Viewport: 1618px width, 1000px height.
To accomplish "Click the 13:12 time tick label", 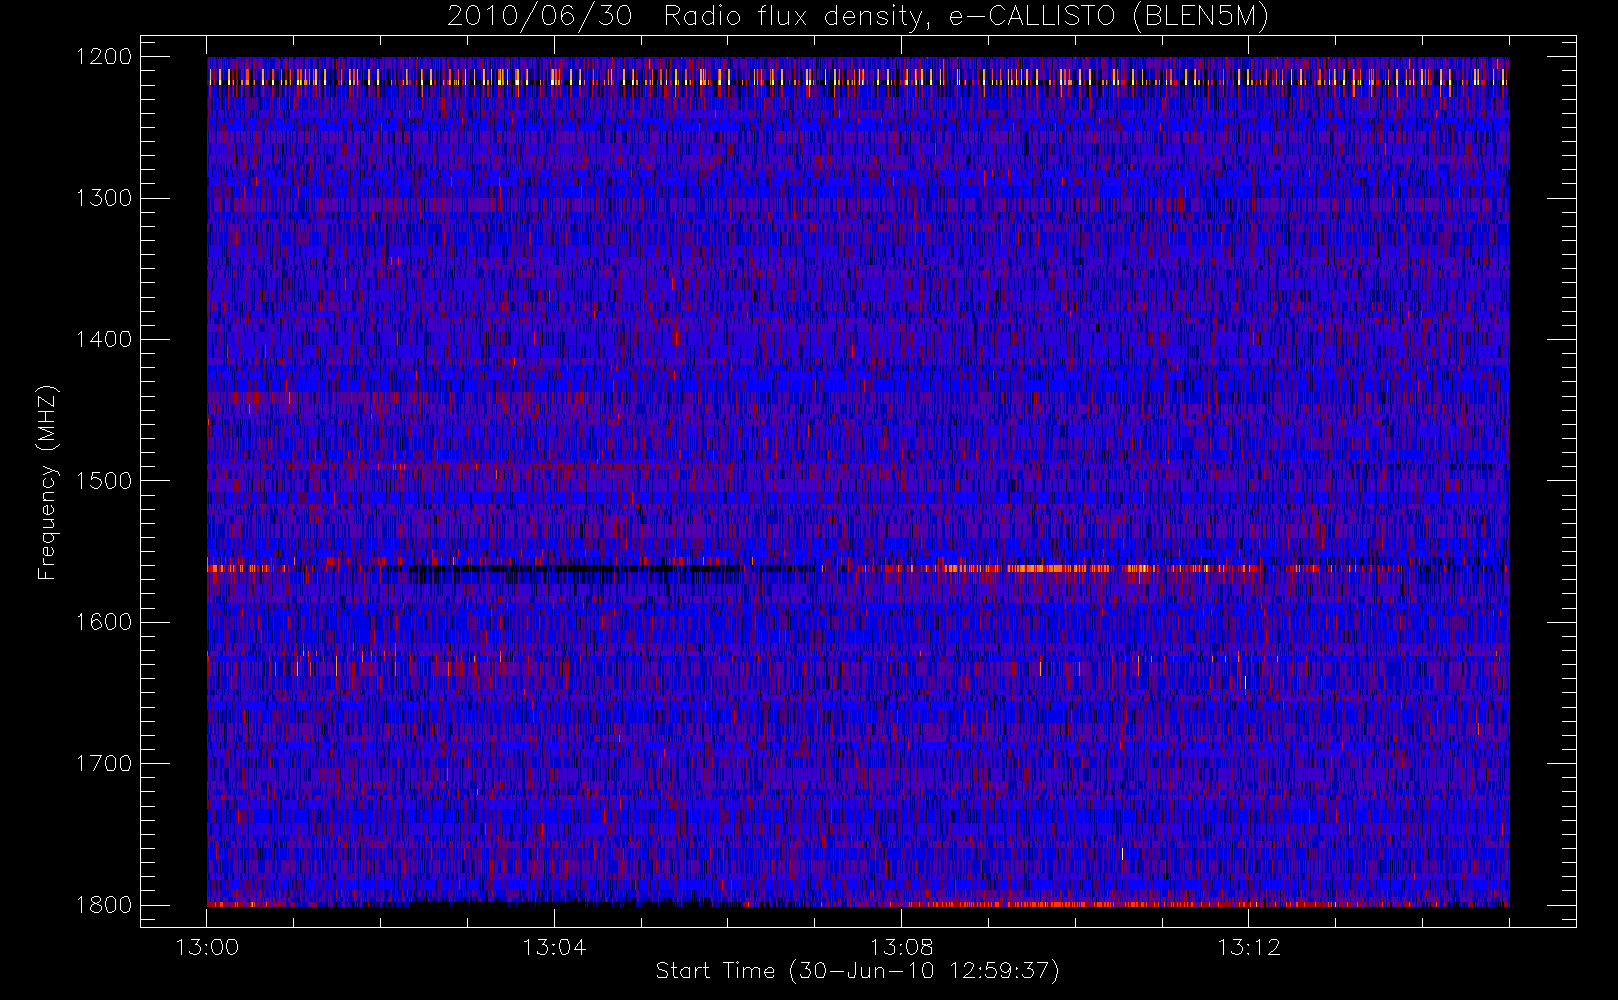I will coord(1248,947).
